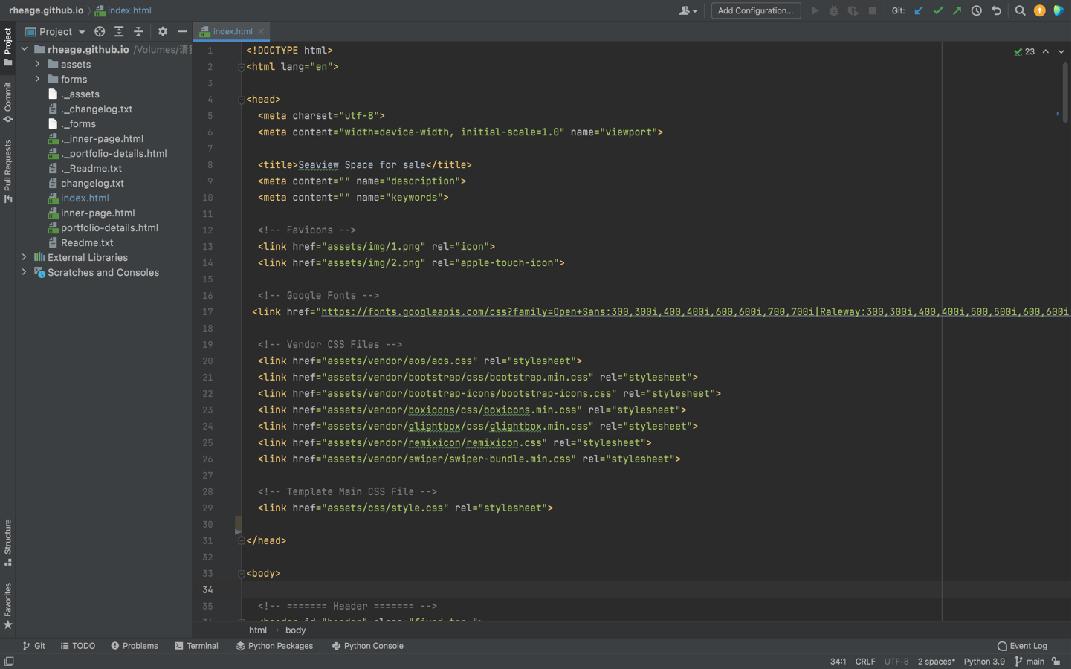Click Git Commit green checkmark

[938, 10]
